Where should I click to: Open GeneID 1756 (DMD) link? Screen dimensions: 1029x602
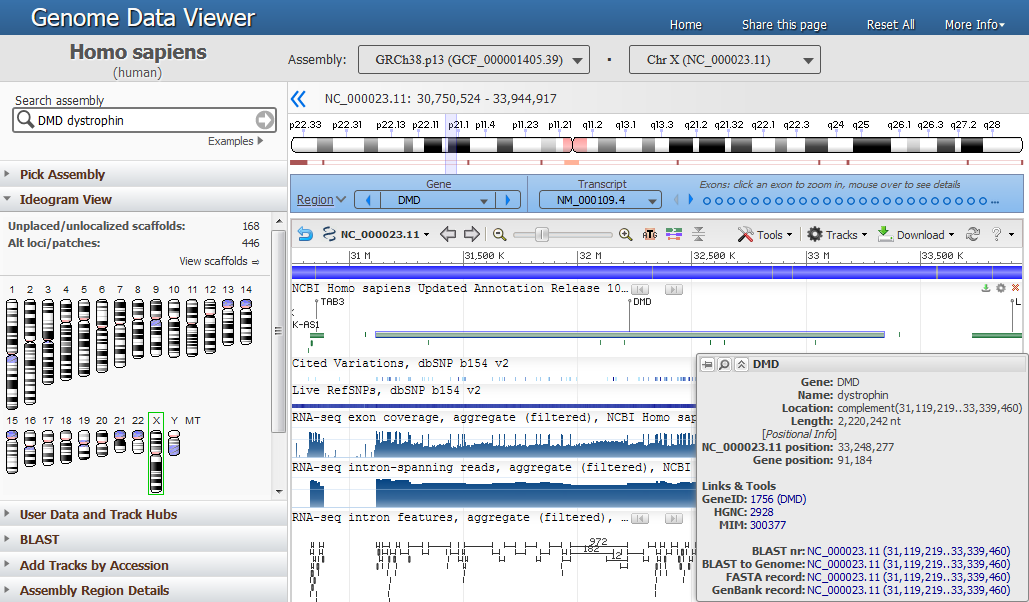tap(778, 499)
